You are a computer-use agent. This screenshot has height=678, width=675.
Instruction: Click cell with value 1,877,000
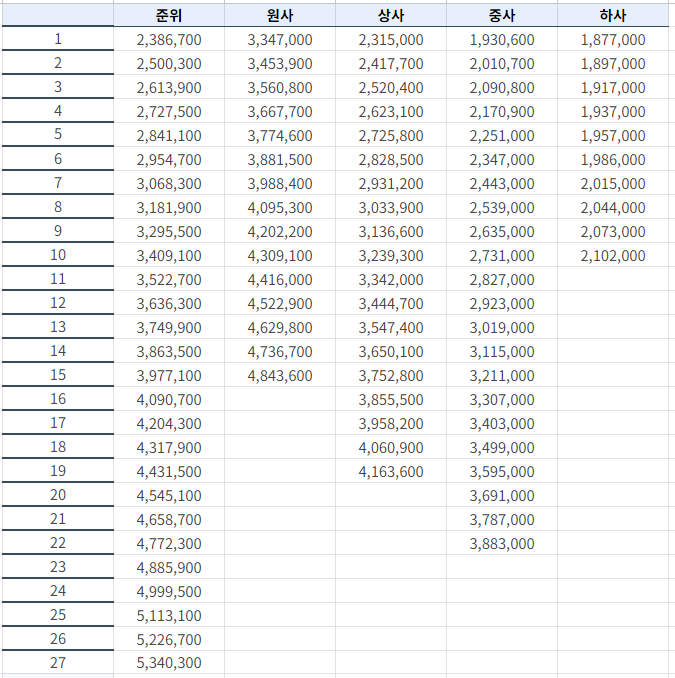(x=613, y=40)
